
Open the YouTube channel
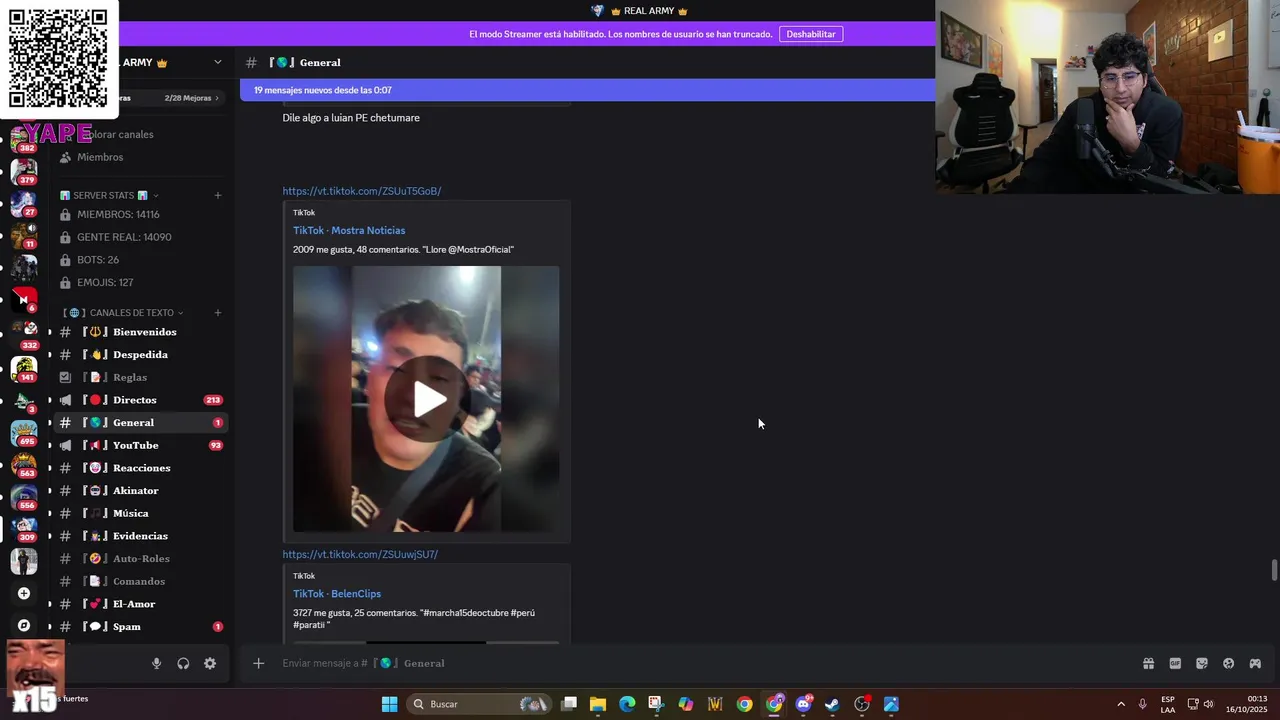tap(140, 445)
